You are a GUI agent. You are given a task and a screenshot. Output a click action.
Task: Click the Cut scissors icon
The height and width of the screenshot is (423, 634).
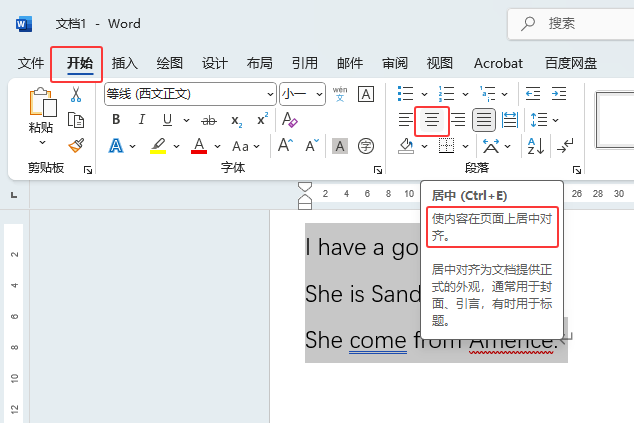click(76, 94)
